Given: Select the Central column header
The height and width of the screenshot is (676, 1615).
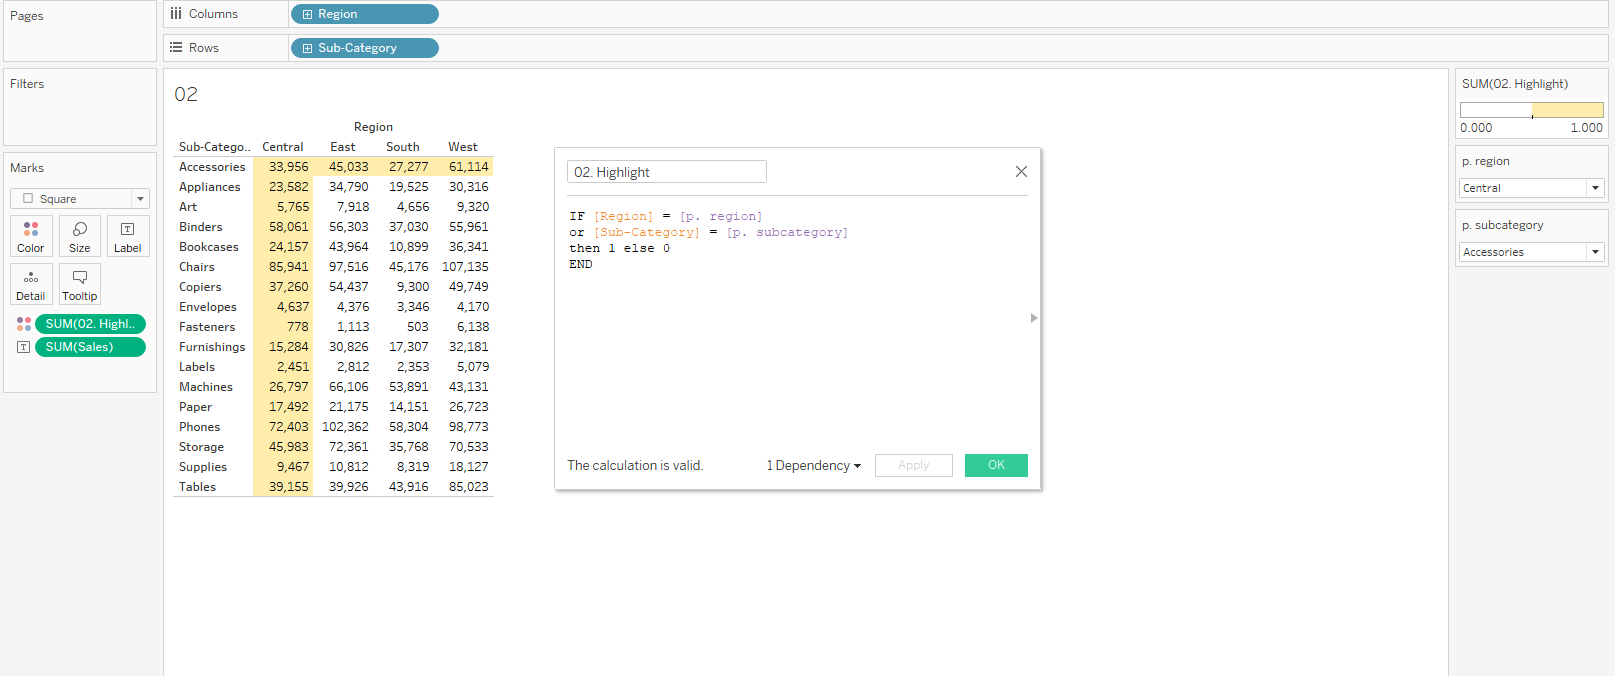Looking at the screenshot, I should [283, 147].
